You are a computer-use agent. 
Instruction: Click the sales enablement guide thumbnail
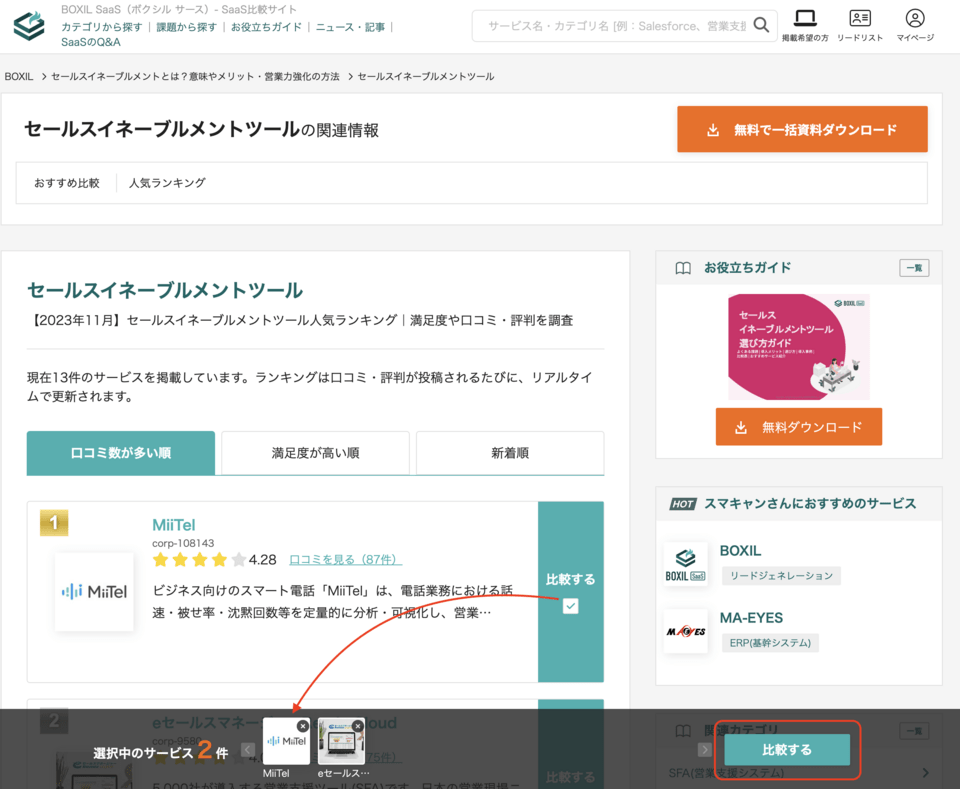click(x=798, y=347)
